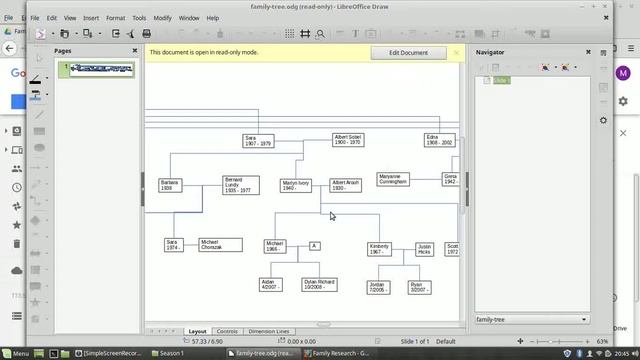
Task: Select the Rectangle tool
Action: pos(39,131)
